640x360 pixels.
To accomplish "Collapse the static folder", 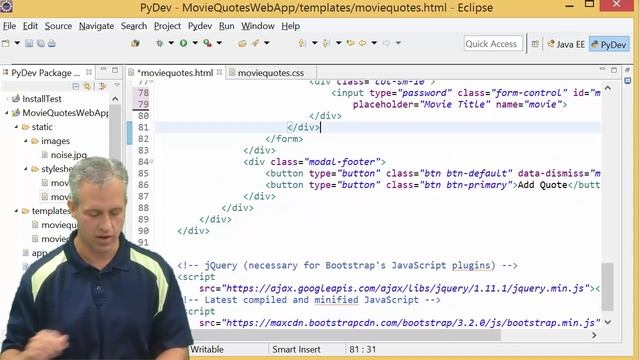I will pyautogui.click(x=16, y=127).
